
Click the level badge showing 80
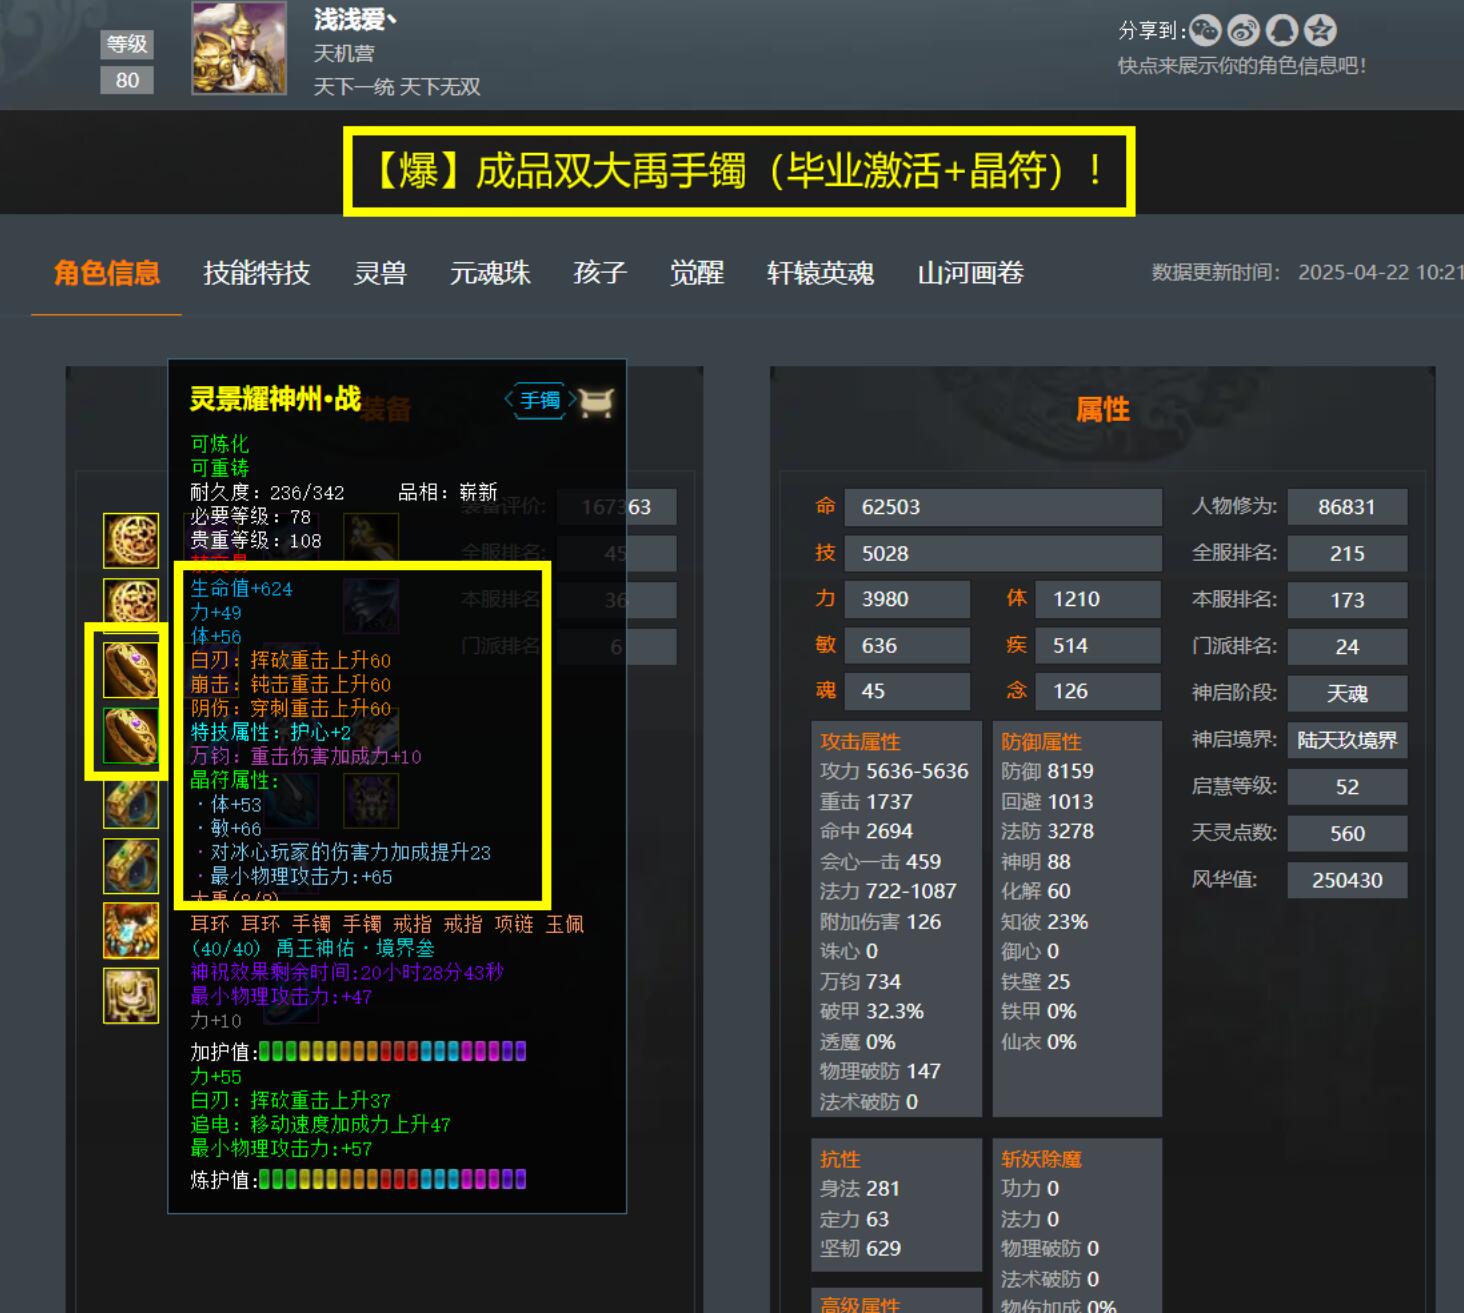pyautogui.click(x=127, y=80)
